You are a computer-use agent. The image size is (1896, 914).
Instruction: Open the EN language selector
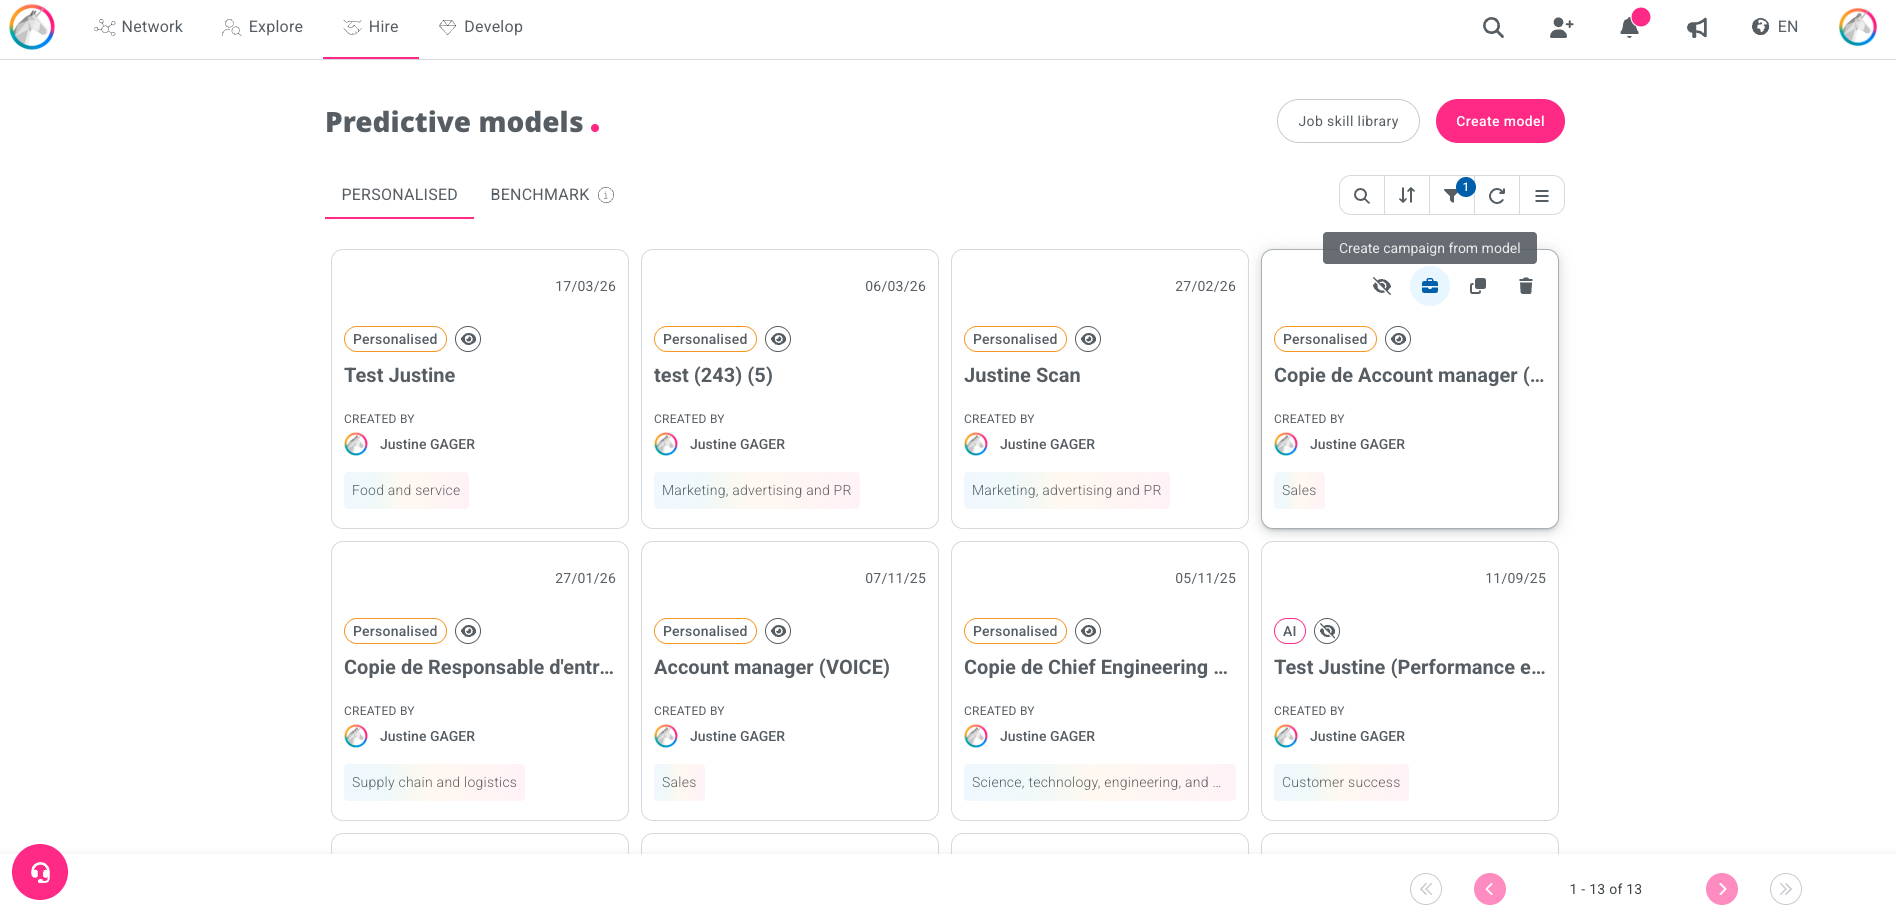[x=1775, y=27]
